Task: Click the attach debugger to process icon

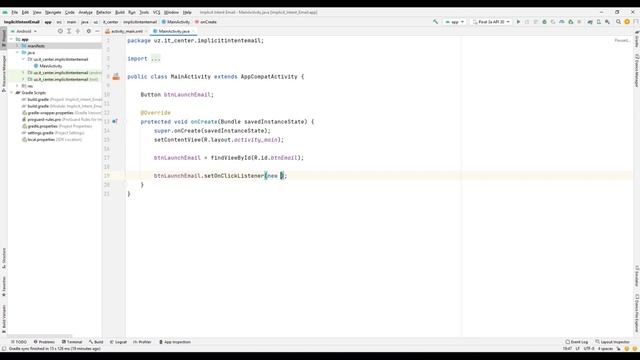Action: click(571, 22)
